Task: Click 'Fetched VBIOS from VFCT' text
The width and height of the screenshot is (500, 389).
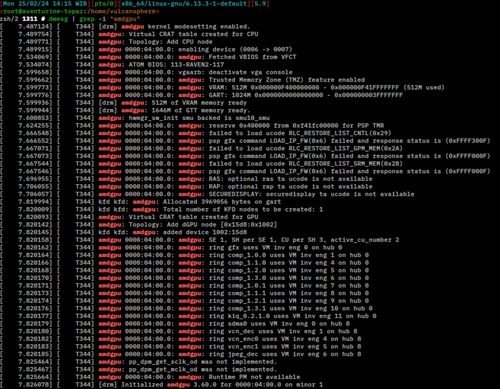Action: click(x=252, y=57)
